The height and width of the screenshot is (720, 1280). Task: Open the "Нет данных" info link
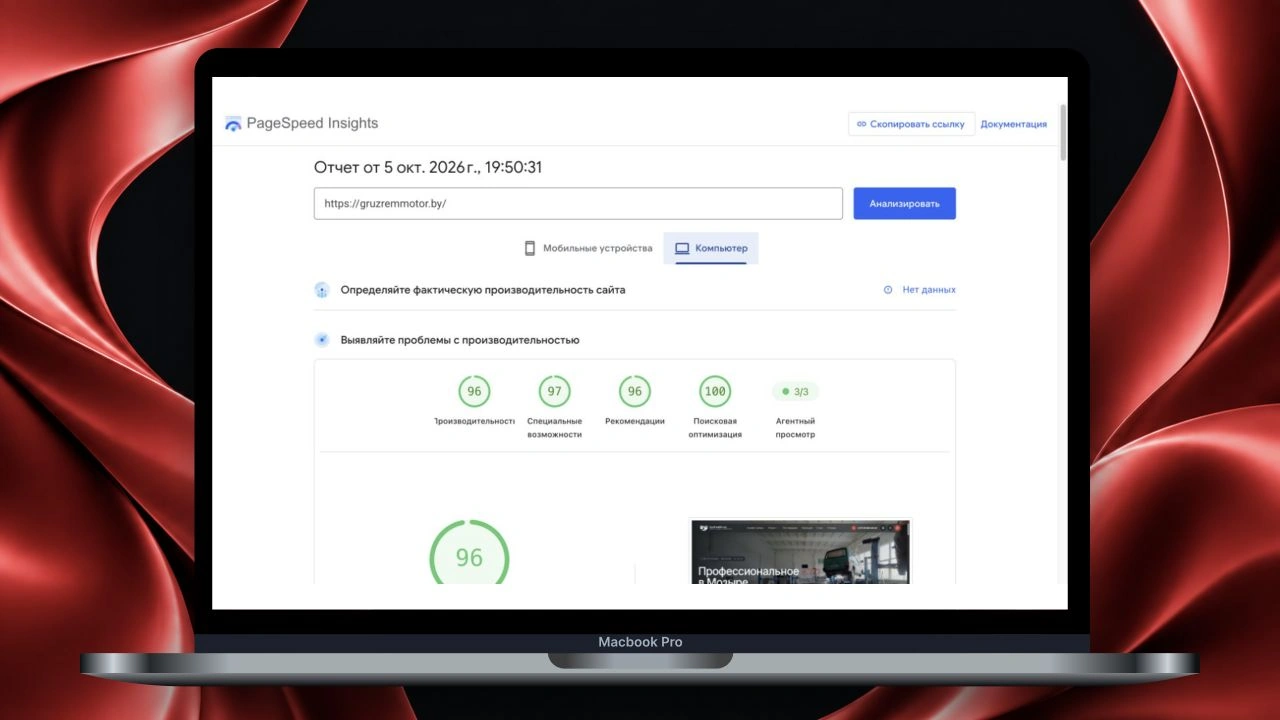click(920, 290)
